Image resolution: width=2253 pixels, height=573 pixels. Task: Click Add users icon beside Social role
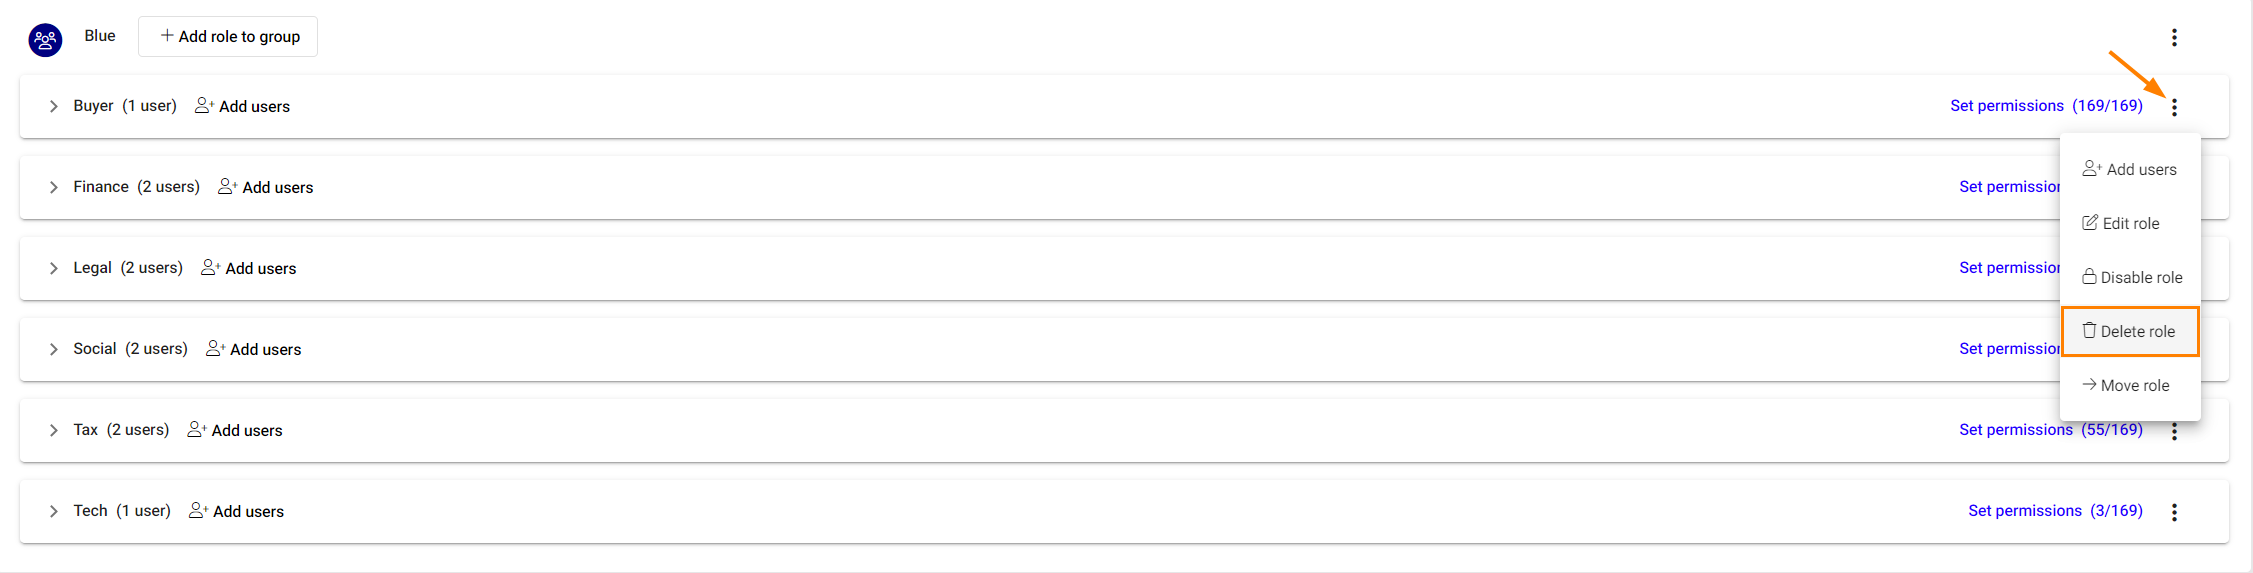point(215,349)
